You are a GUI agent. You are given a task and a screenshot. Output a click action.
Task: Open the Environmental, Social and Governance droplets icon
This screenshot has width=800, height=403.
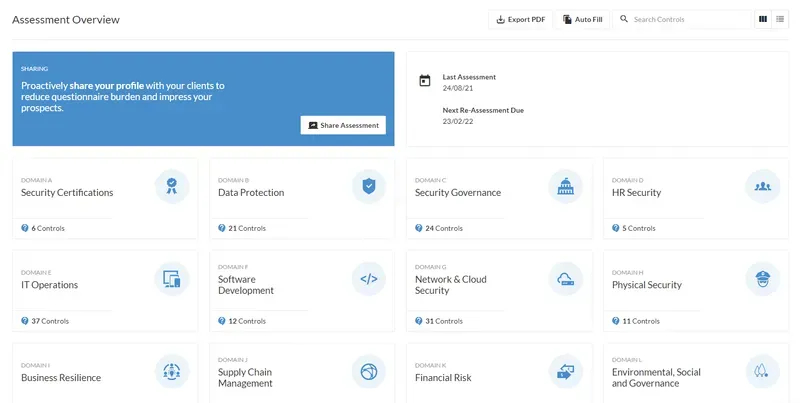point(763,372)
